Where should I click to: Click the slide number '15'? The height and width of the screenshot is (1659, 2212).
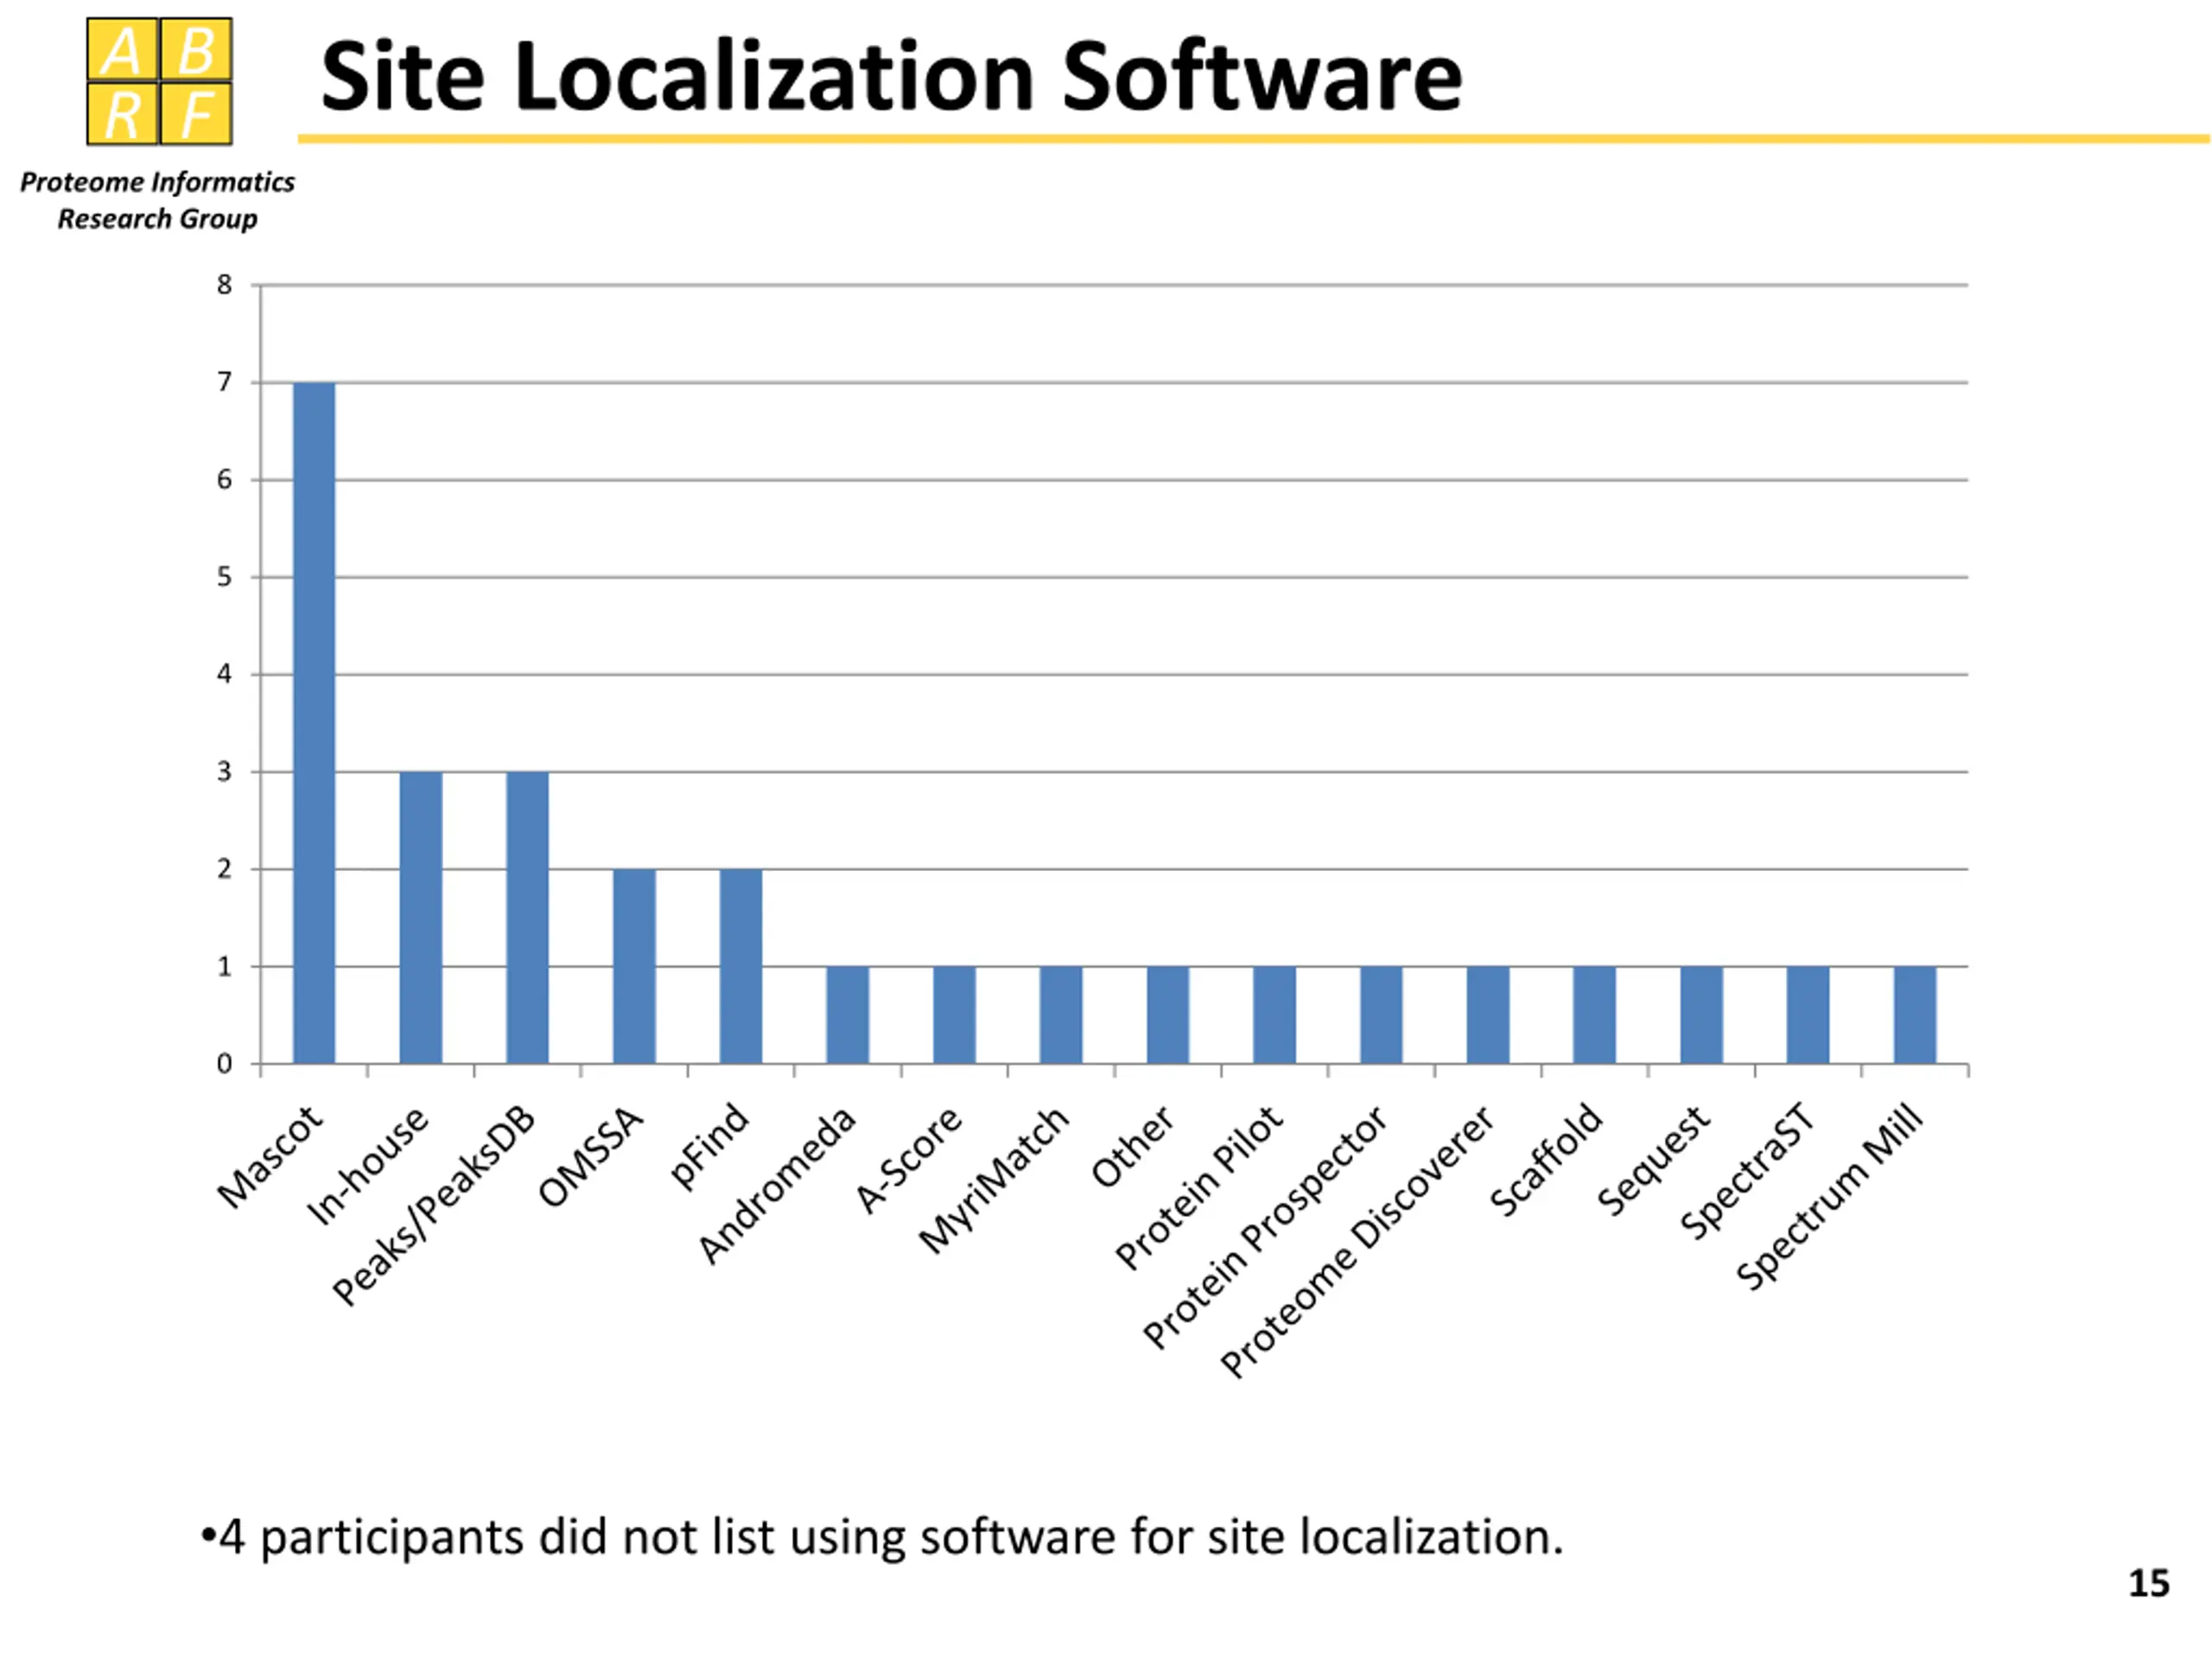[2149, 1583]
